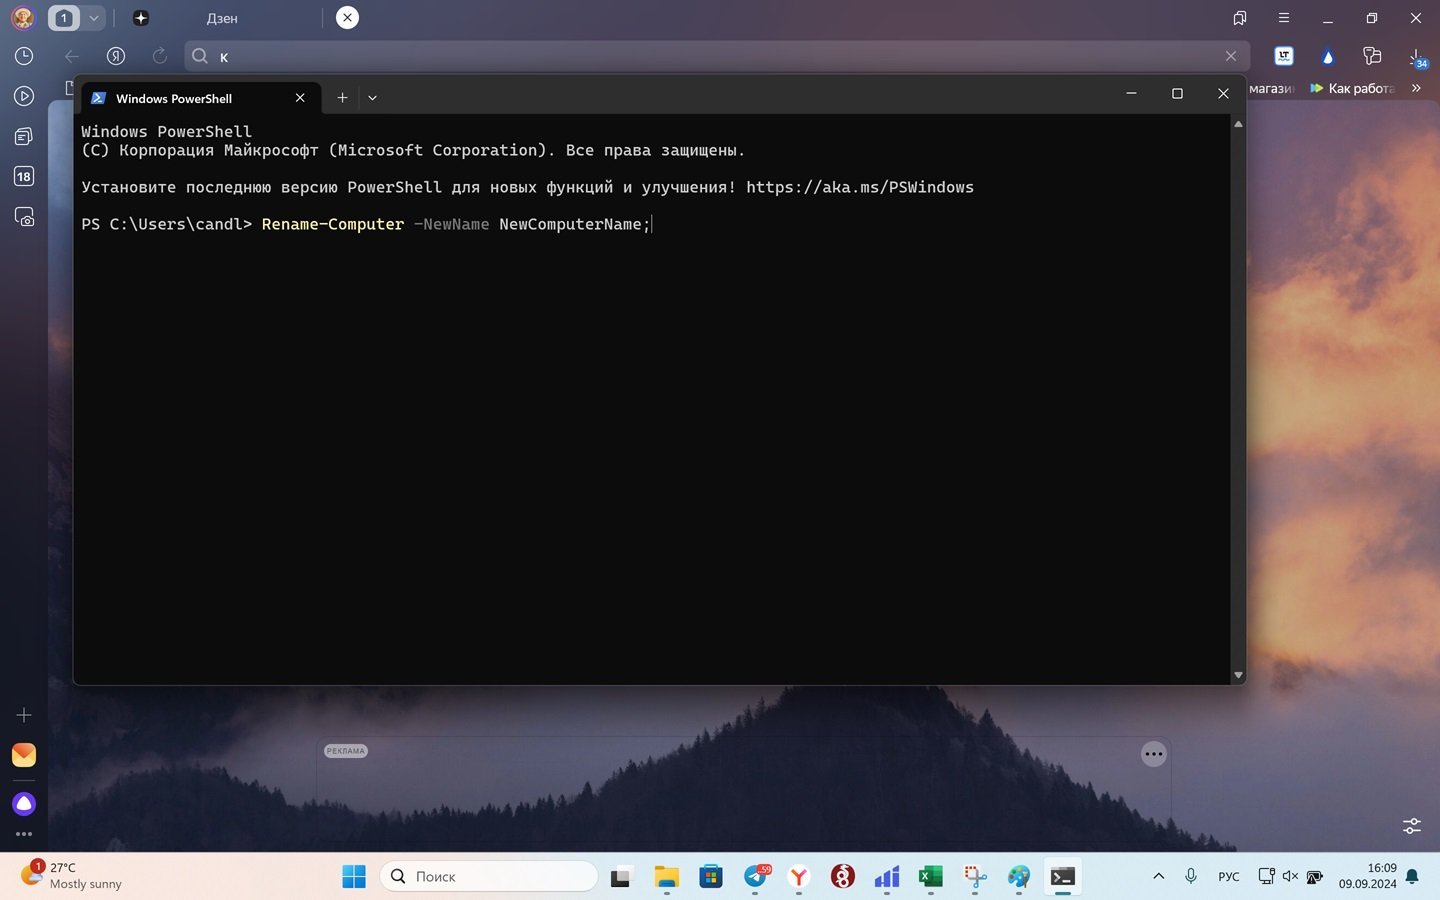Expand hidden bookmarks chevron
The width and height of the screenshot is (1440, 900).
[1416, 88]
